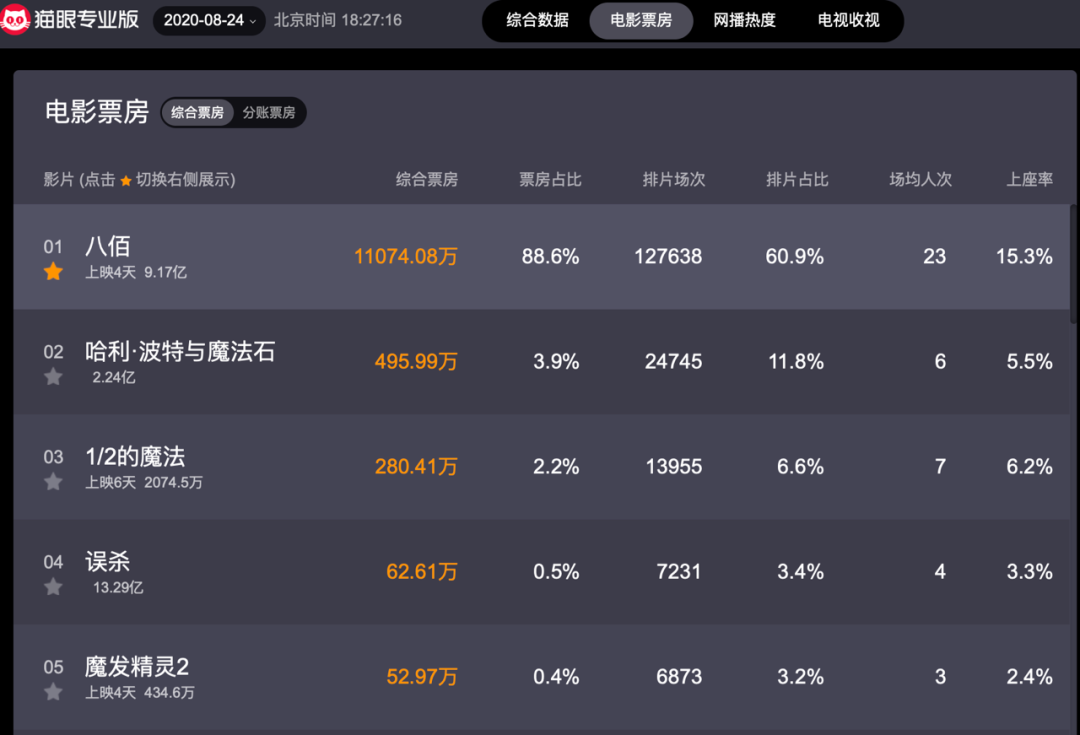This screenshot has width=1080, height=735.
Task: Click the 1/2的魔法 movie title
Action: (x=135, y=456)
